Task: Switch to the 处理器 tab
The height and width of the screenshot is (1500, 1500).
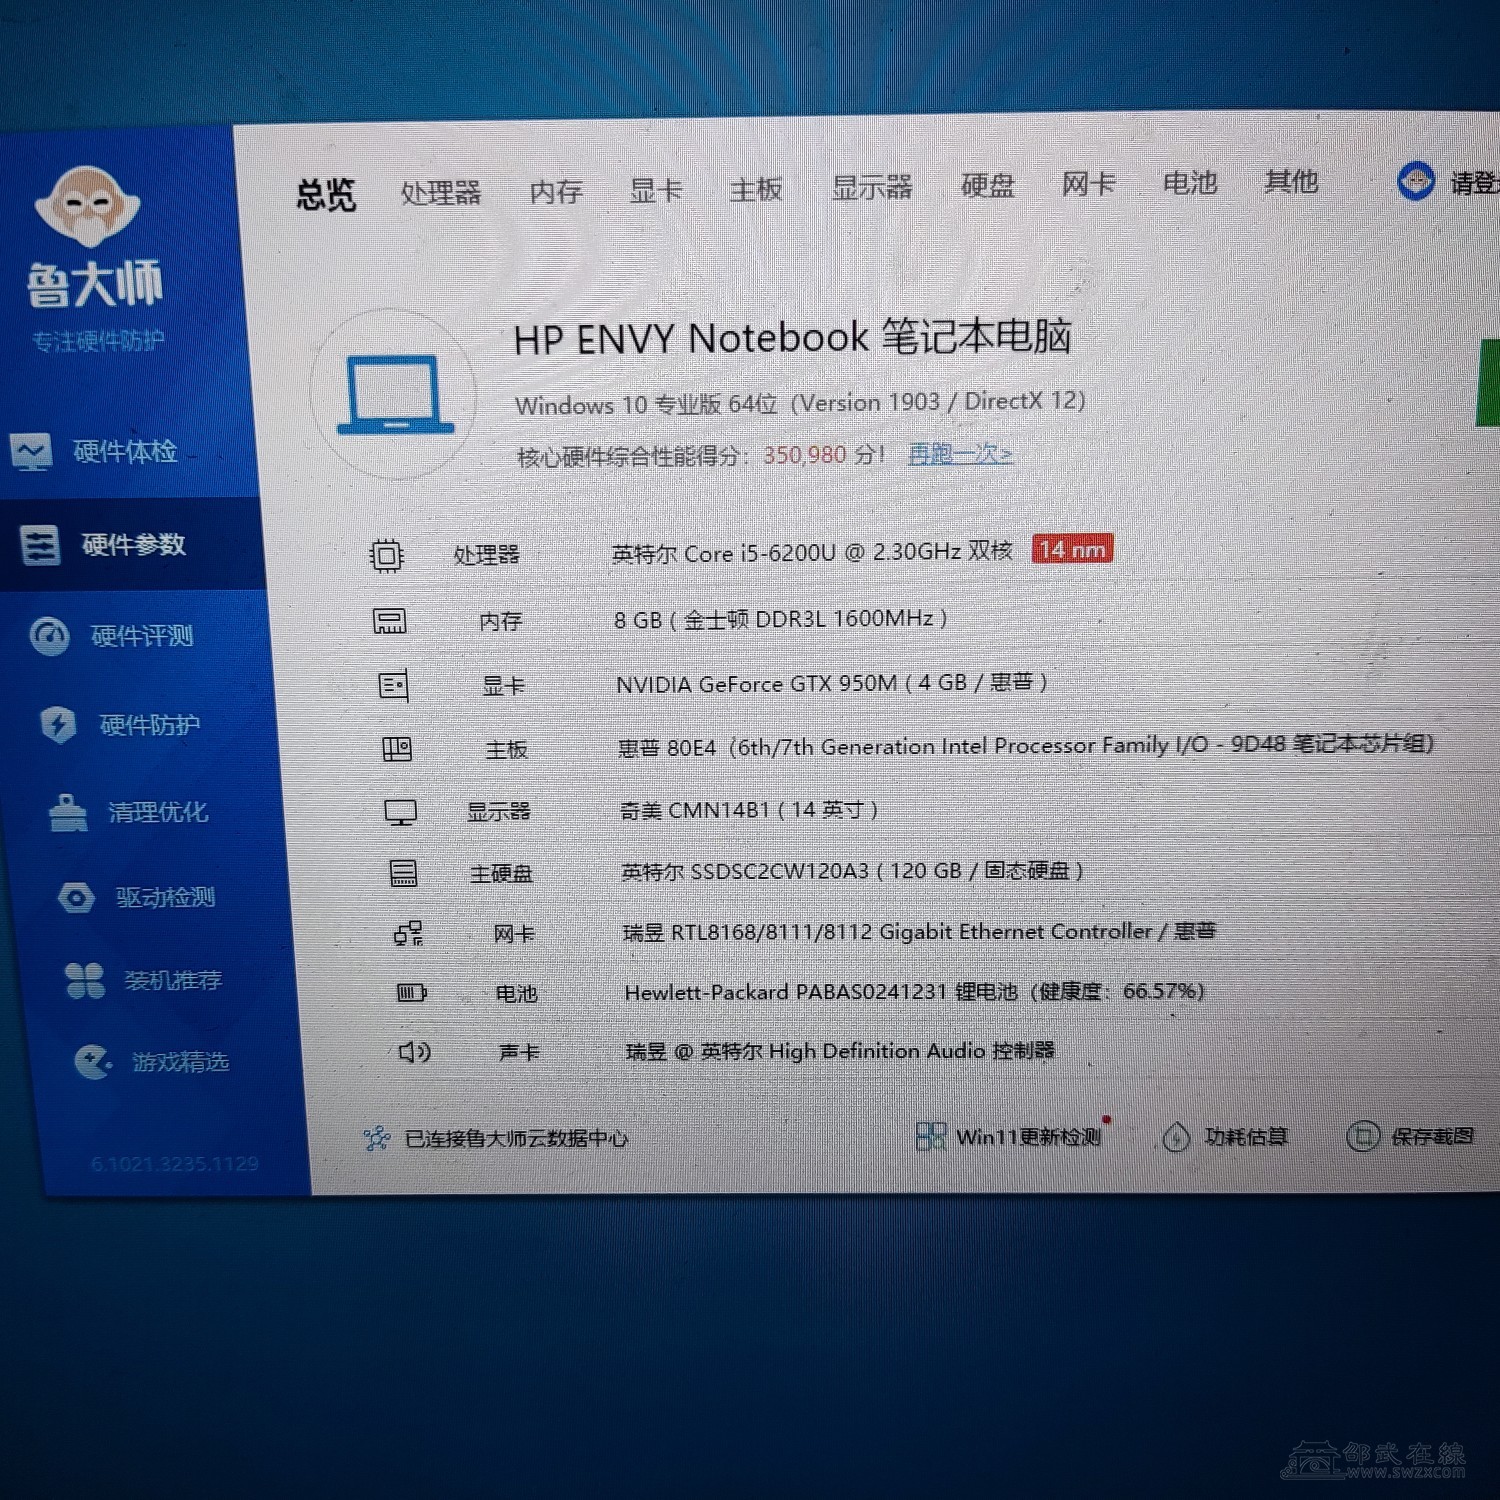Action: (440, 192)
